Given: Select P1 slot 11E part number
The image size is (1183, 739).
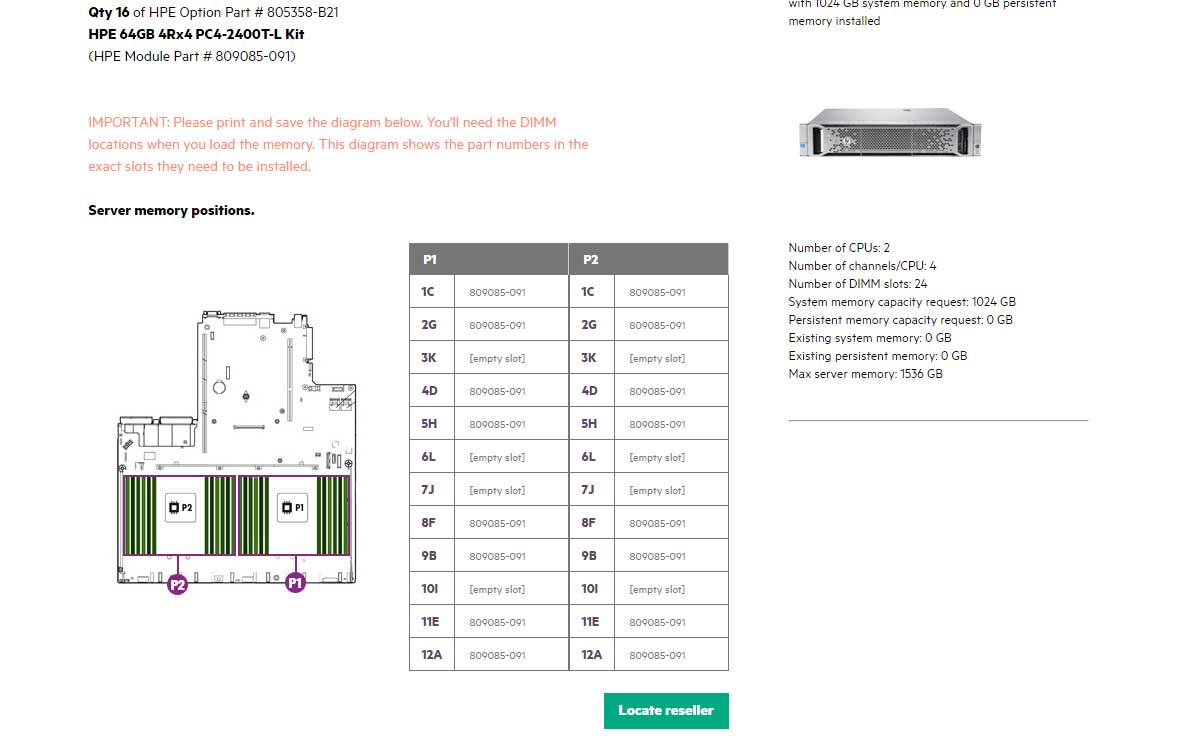Looking at the screenshot, I should pos(497,622).
